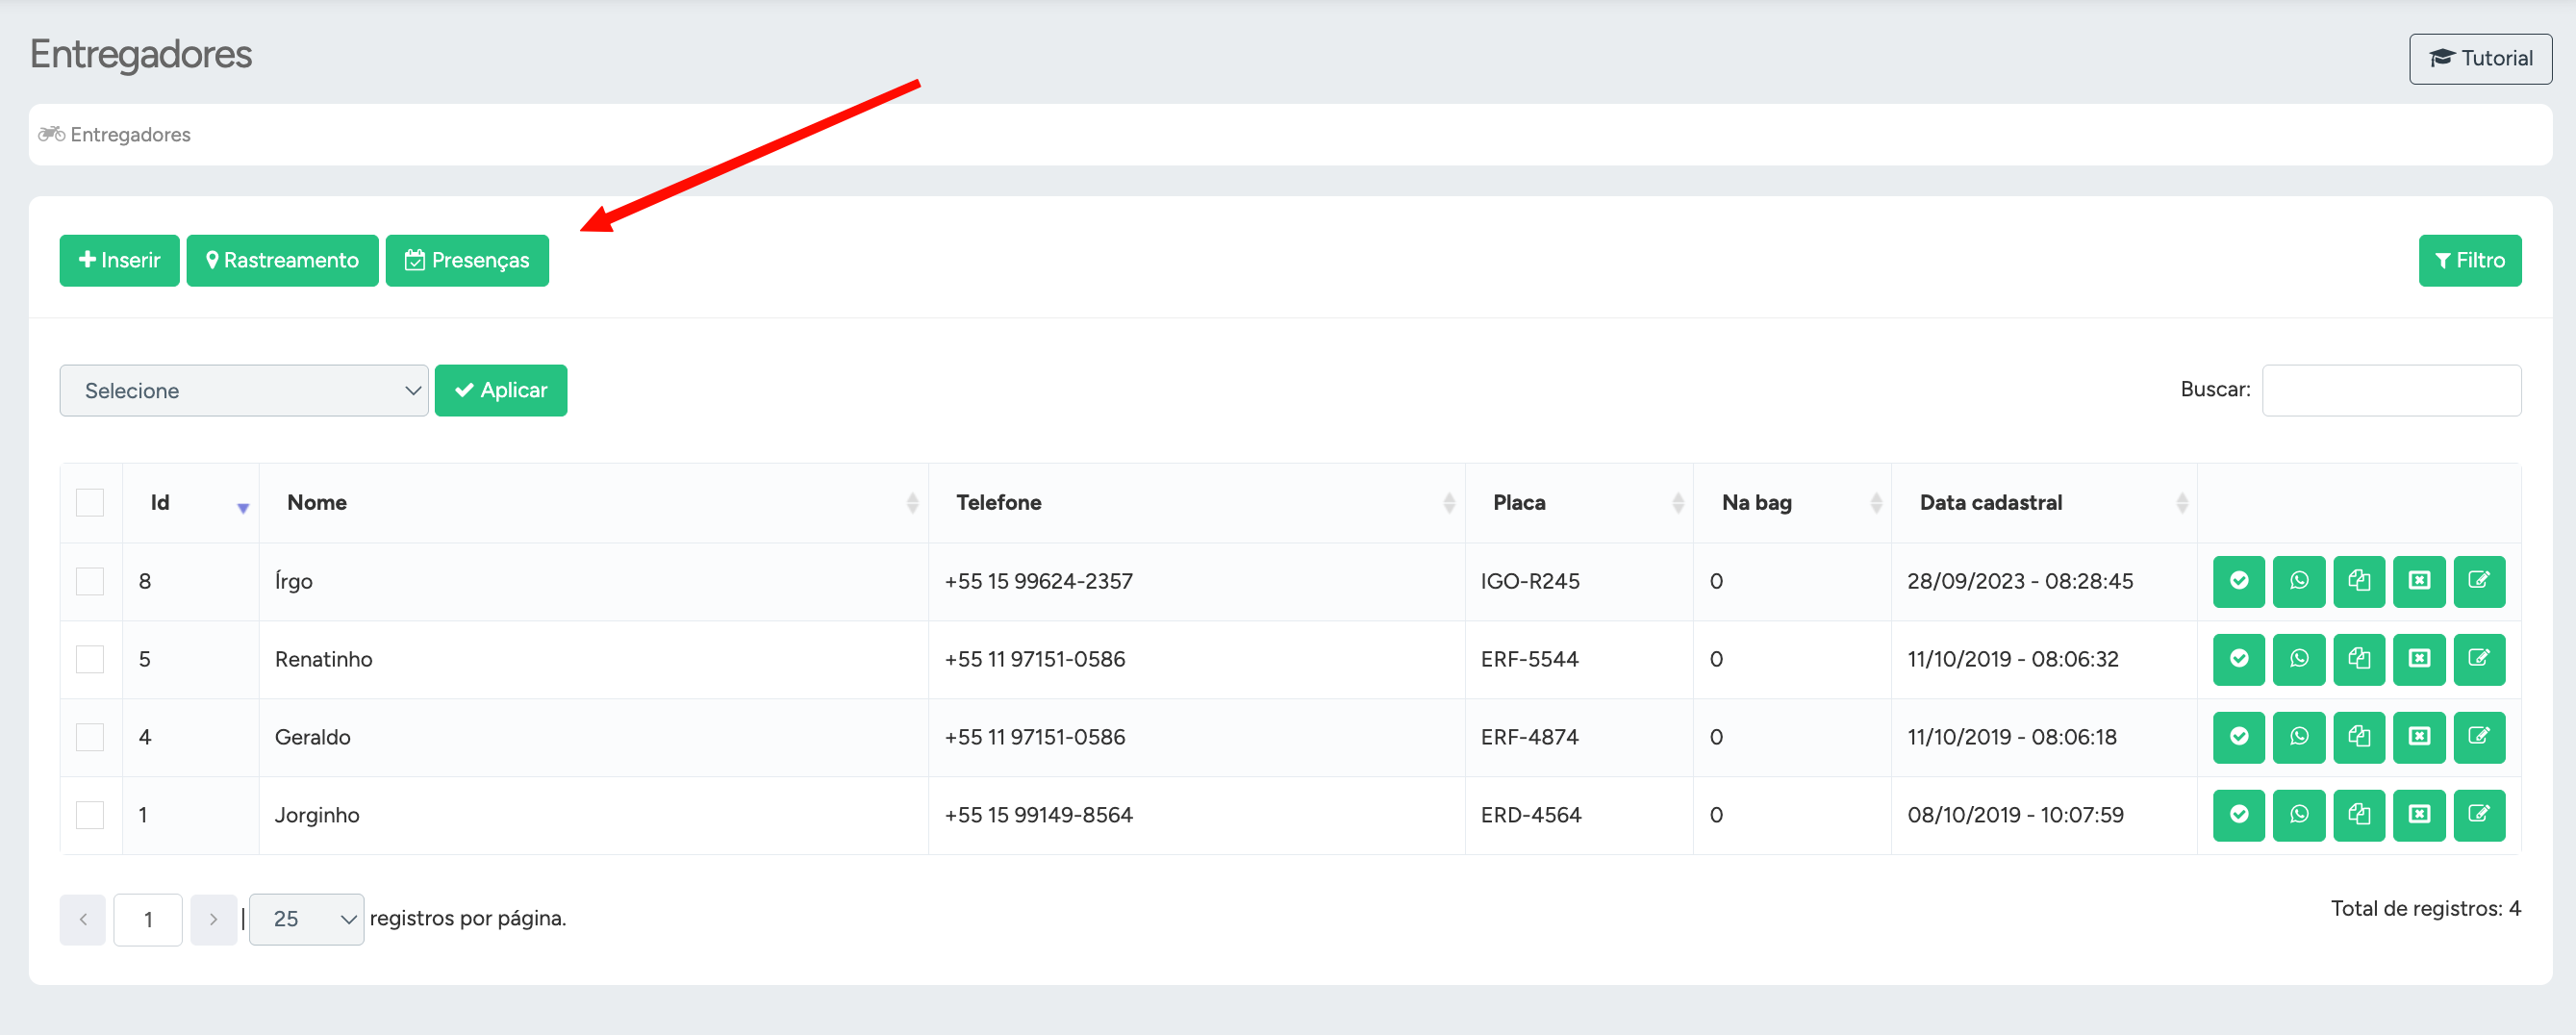
Task: Click the copy icon in Renatinho's row
Action: click(x=2358, y=659)
